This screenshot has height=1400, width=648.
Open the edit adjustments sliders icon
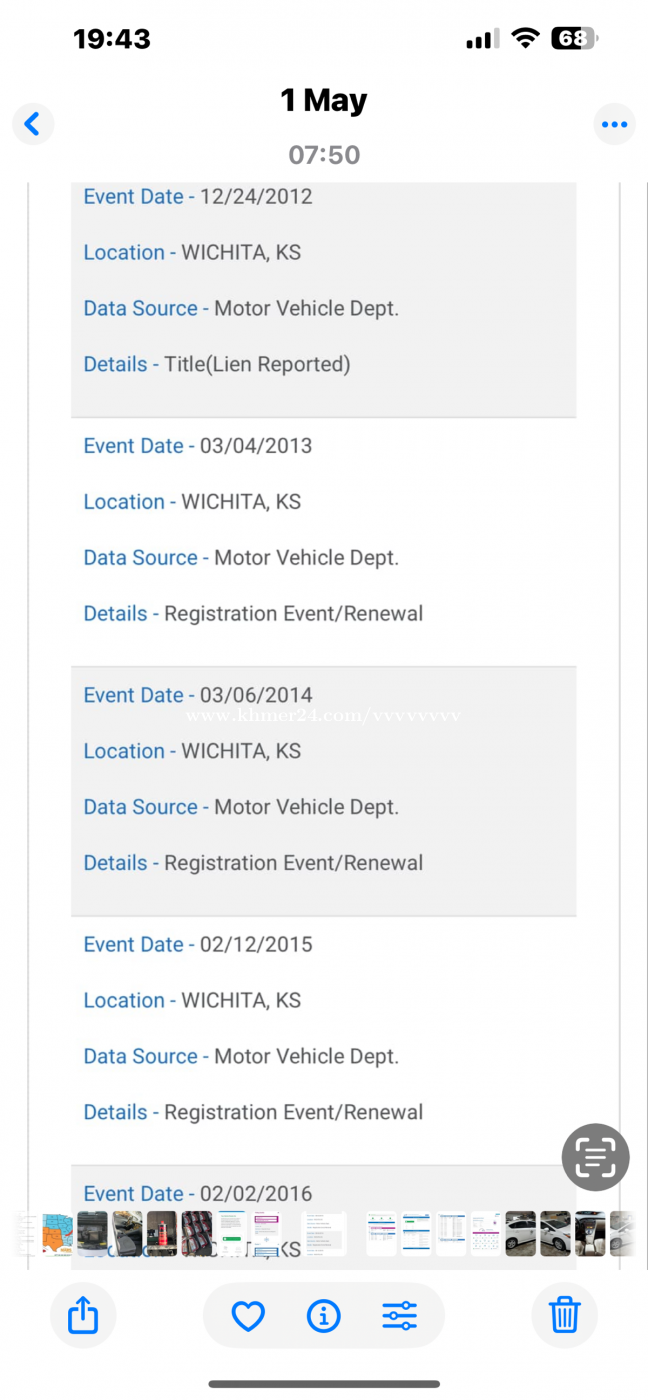pos(399,1316)
